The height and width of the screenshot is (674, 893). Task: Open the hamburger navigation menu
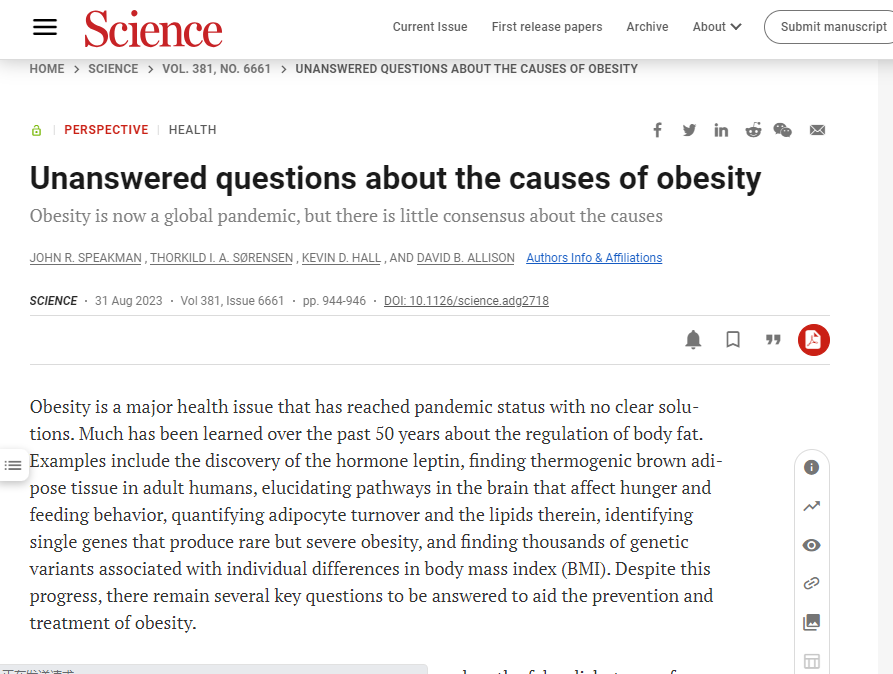45,27
